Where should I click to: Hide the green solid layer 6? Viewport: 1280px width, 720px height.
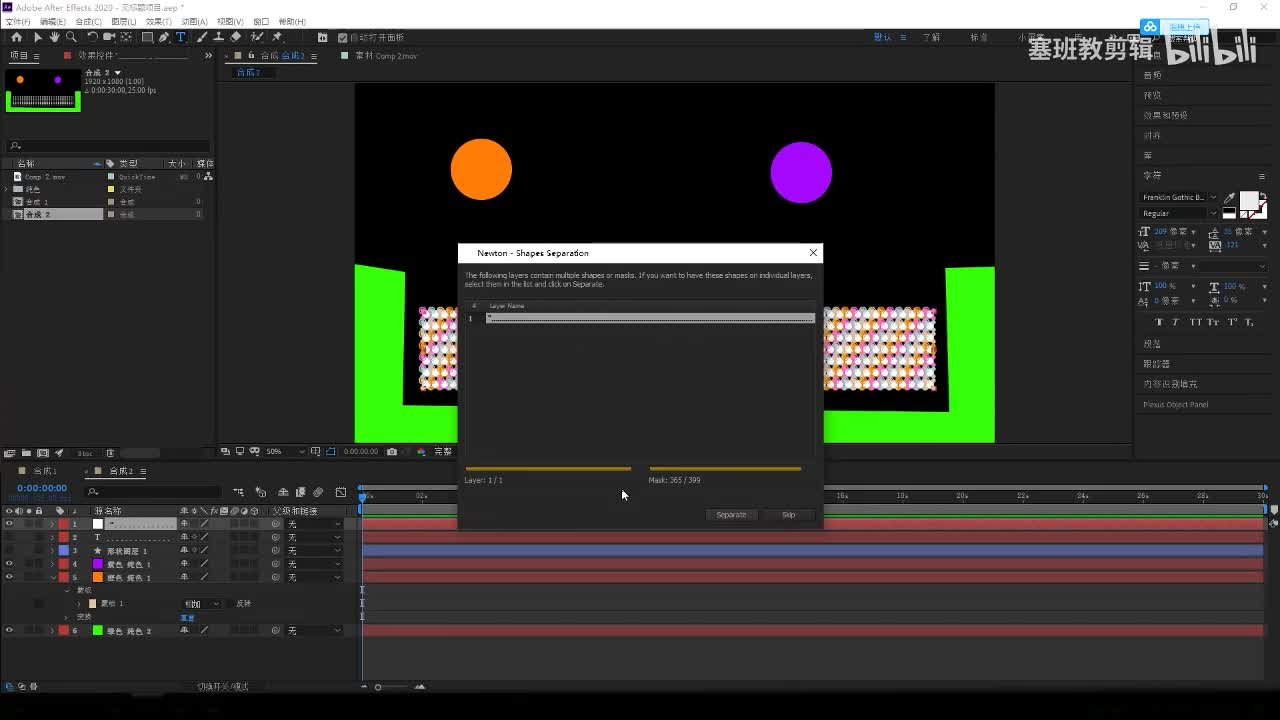[x=9, y=631]
